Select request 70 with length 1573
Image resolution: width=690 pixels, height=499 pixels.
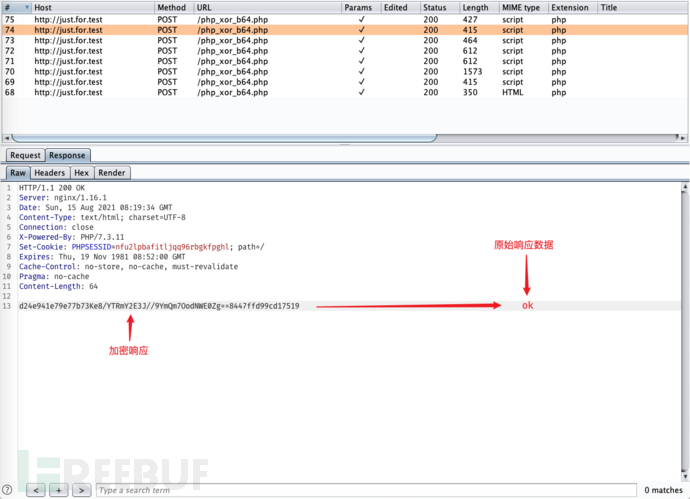pyautogui.click(x=200, y=72)
